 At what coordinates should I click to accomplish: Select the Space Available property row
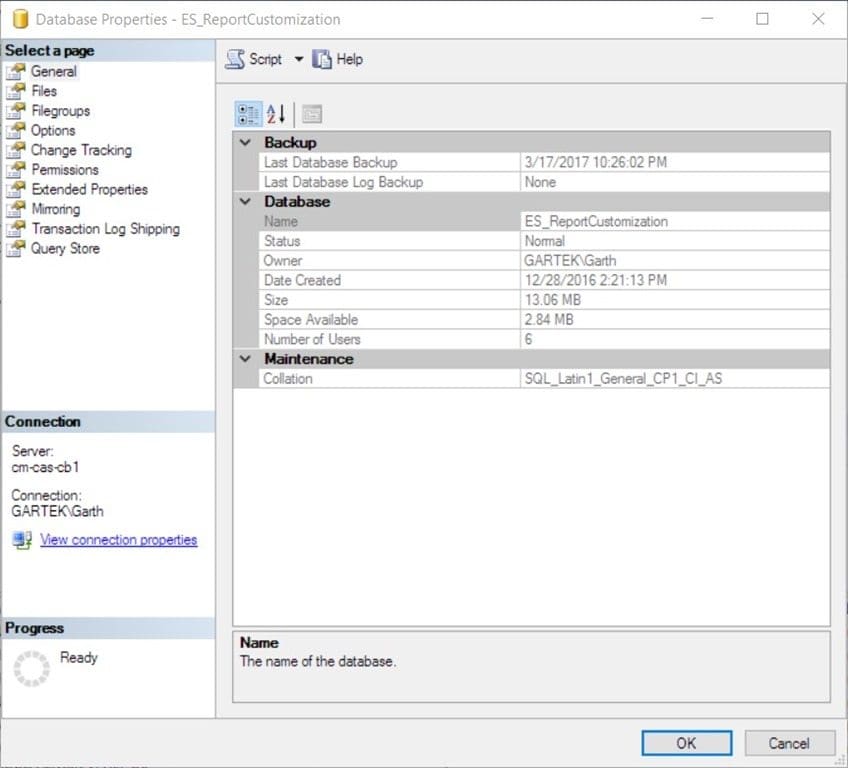pyautogui.click(x=544, y=320)
